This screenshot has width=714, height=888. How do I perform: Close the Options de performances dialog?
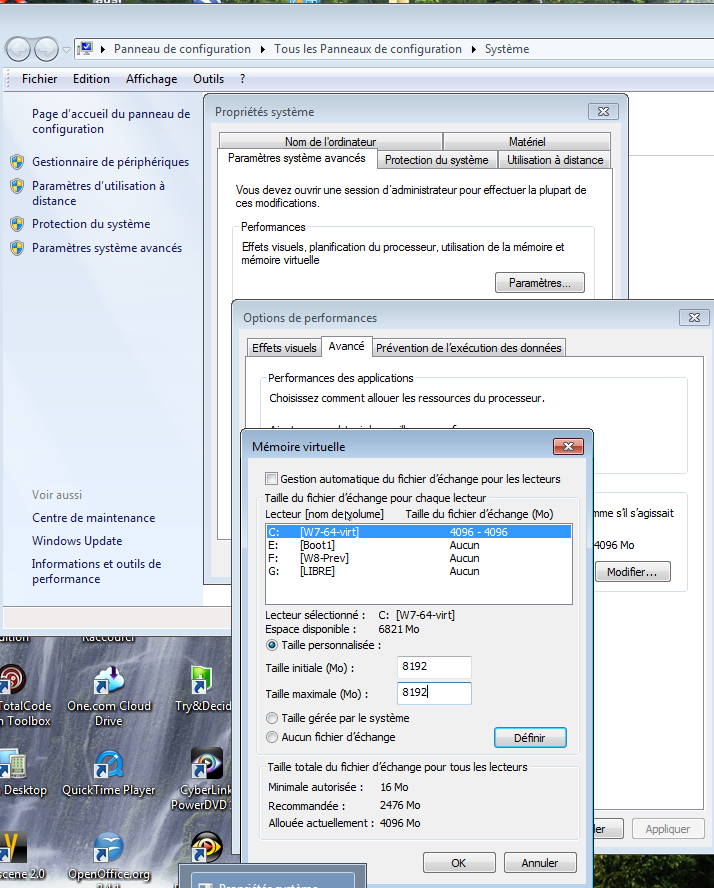pos(694,318)
